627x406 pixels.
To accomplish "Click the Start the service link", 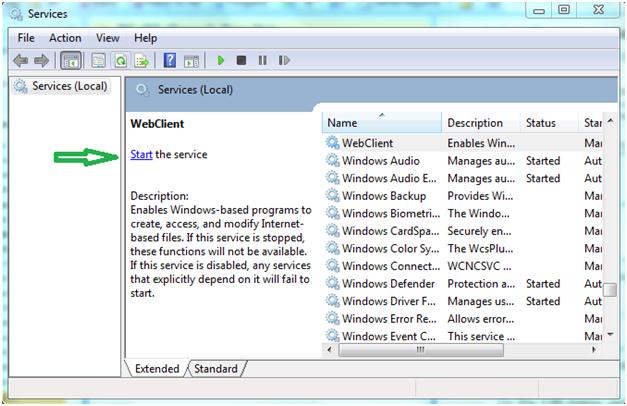I will click(x=141, y=155).
